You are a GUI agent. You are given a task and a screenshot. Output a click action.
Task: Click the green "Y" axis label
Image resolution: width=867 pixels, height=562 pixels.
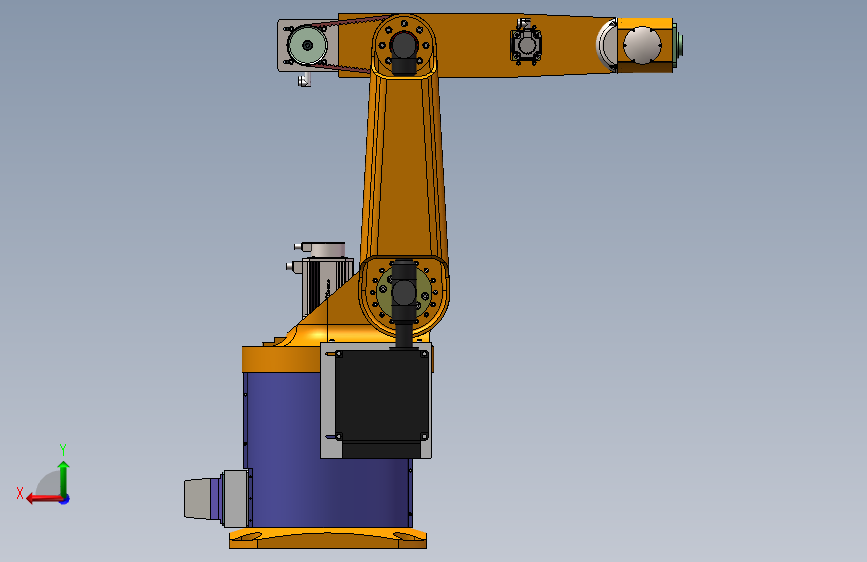(x=63, y=449)
